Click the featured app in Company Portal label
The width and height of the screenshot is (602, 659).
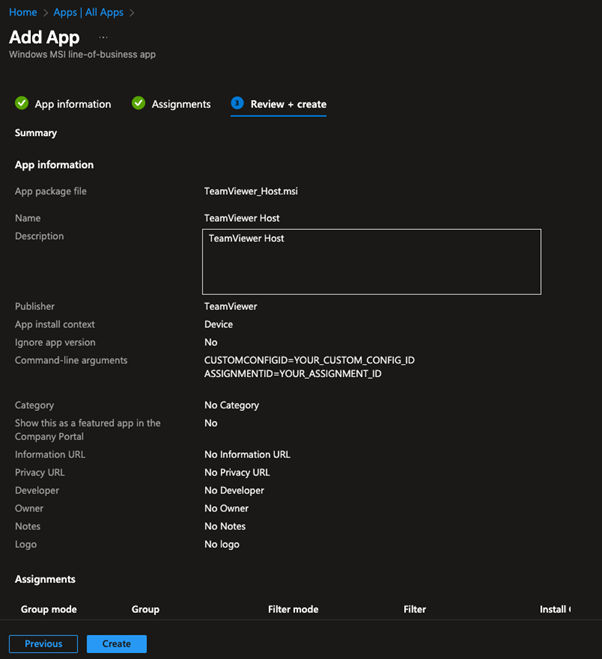coord(87,430)
